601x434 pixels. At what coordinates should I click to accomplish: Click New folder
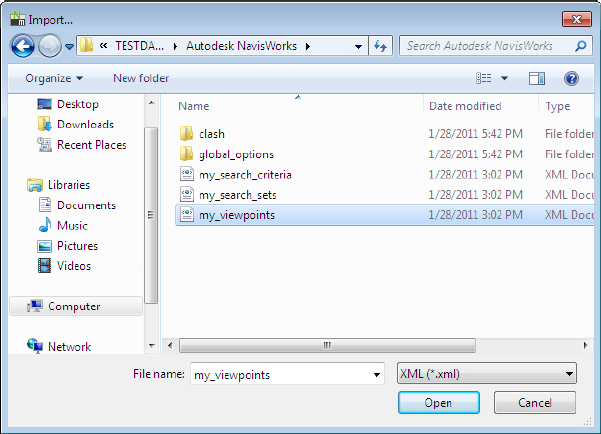tap(141, 78)
